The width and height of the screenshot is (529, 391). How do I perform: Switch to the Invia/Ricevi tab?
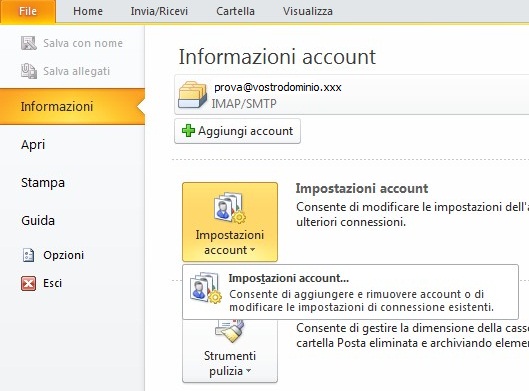(x=159, y=11)
